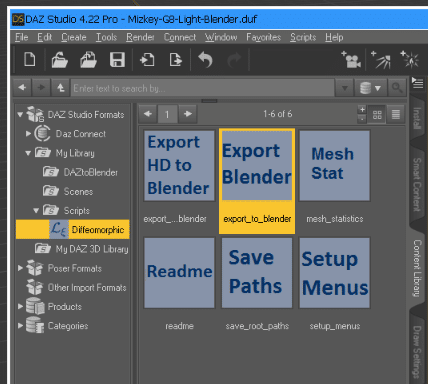
Task: Collapse the DAZ Studio Formats tree node
Action: (20, 115)
